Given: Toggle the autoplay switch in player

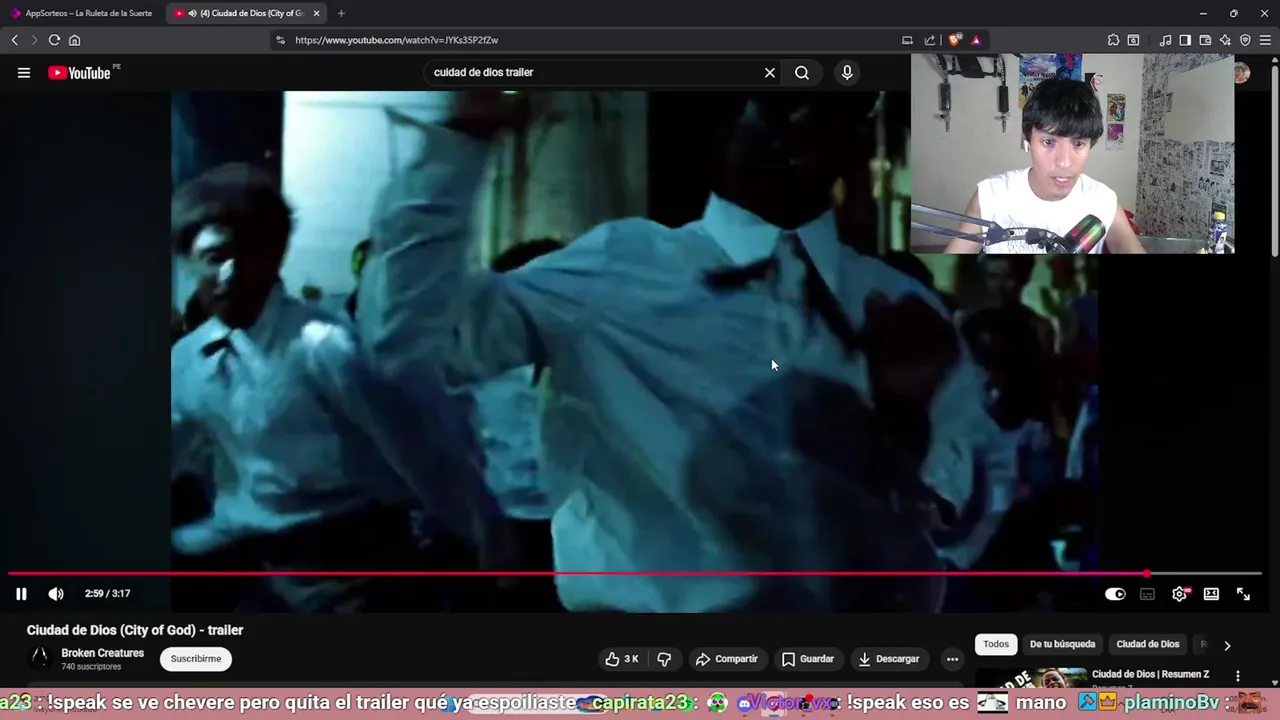Looking at the screenshot, I should 1115,594.
